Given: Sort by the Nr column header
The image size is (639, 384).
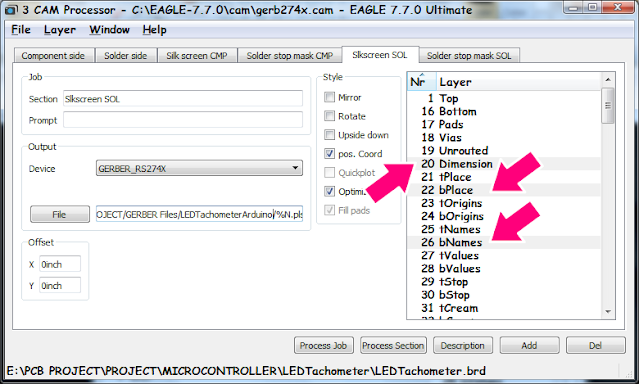Looking at the screenshot, I should [x=422, y=82].
